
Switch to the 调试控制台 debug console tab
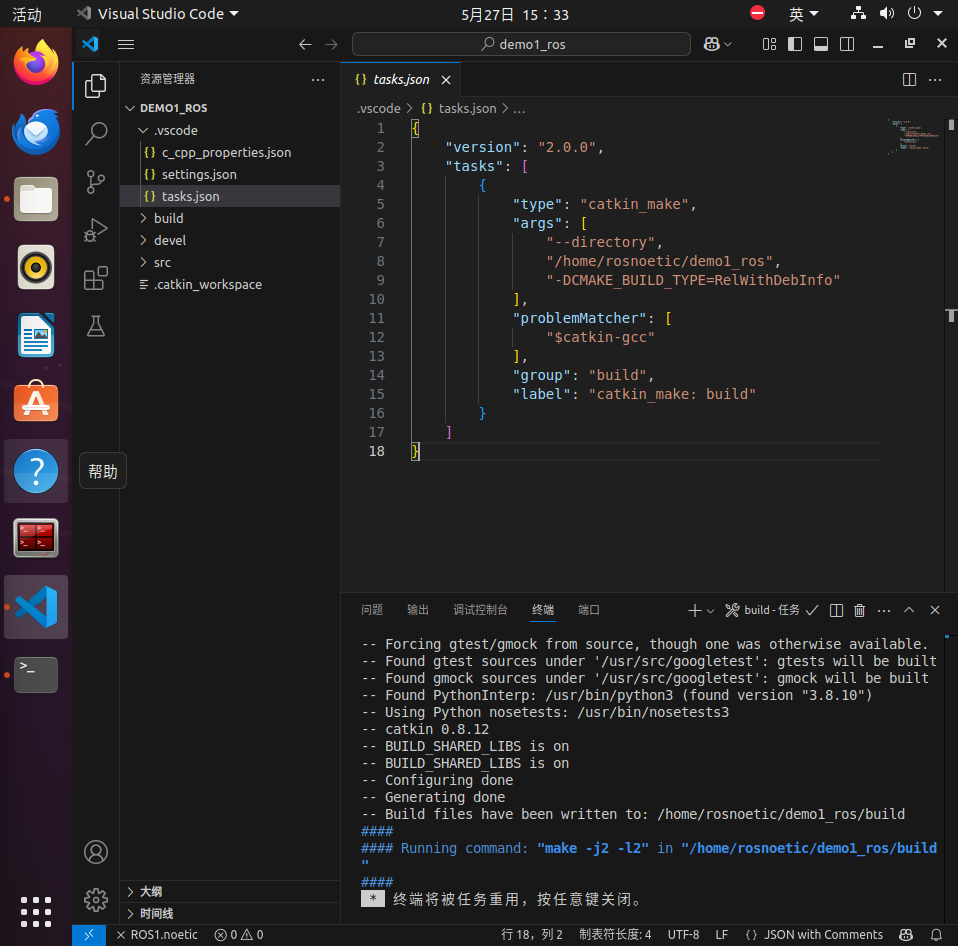point(480,610)
